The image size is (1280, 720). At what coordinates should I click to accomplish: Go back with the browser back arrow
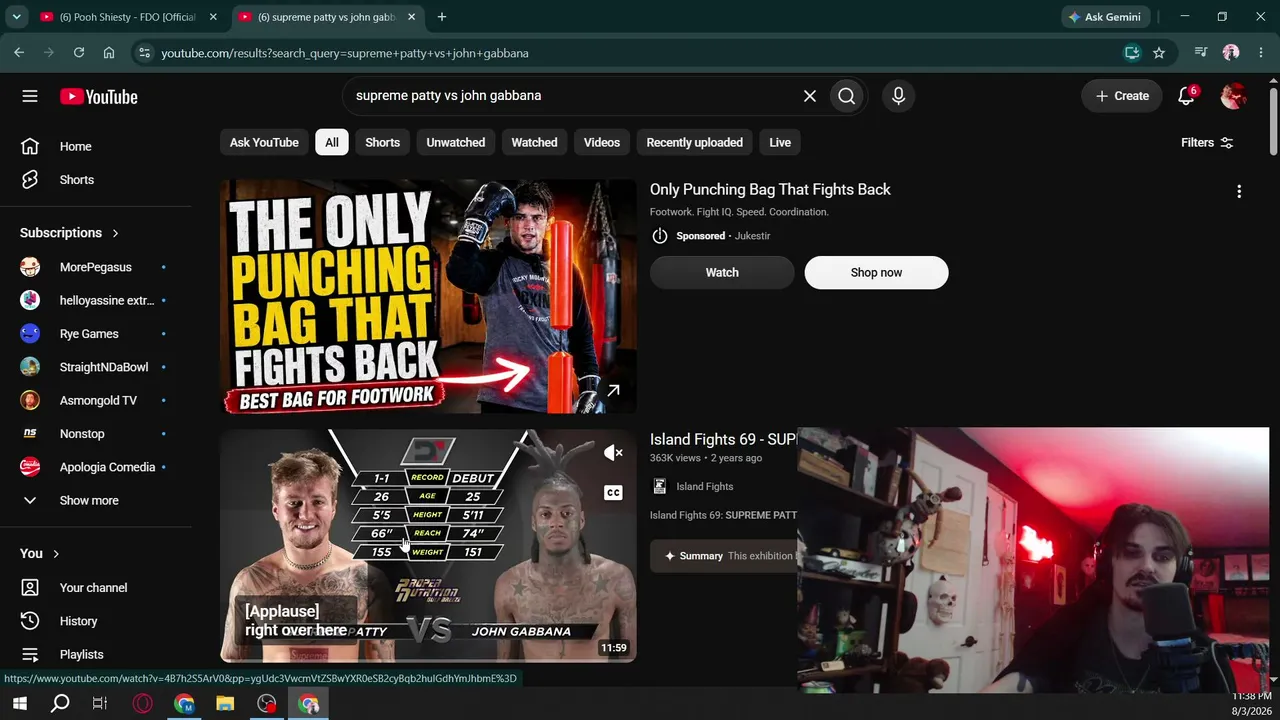tap(19, 53)
